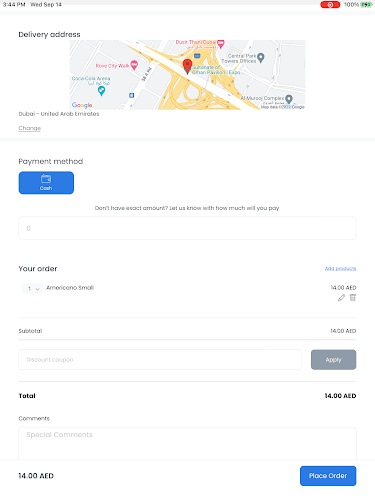Tap the Central Park Towers Offices marker
Screen dimensions: 375x500
261,58
